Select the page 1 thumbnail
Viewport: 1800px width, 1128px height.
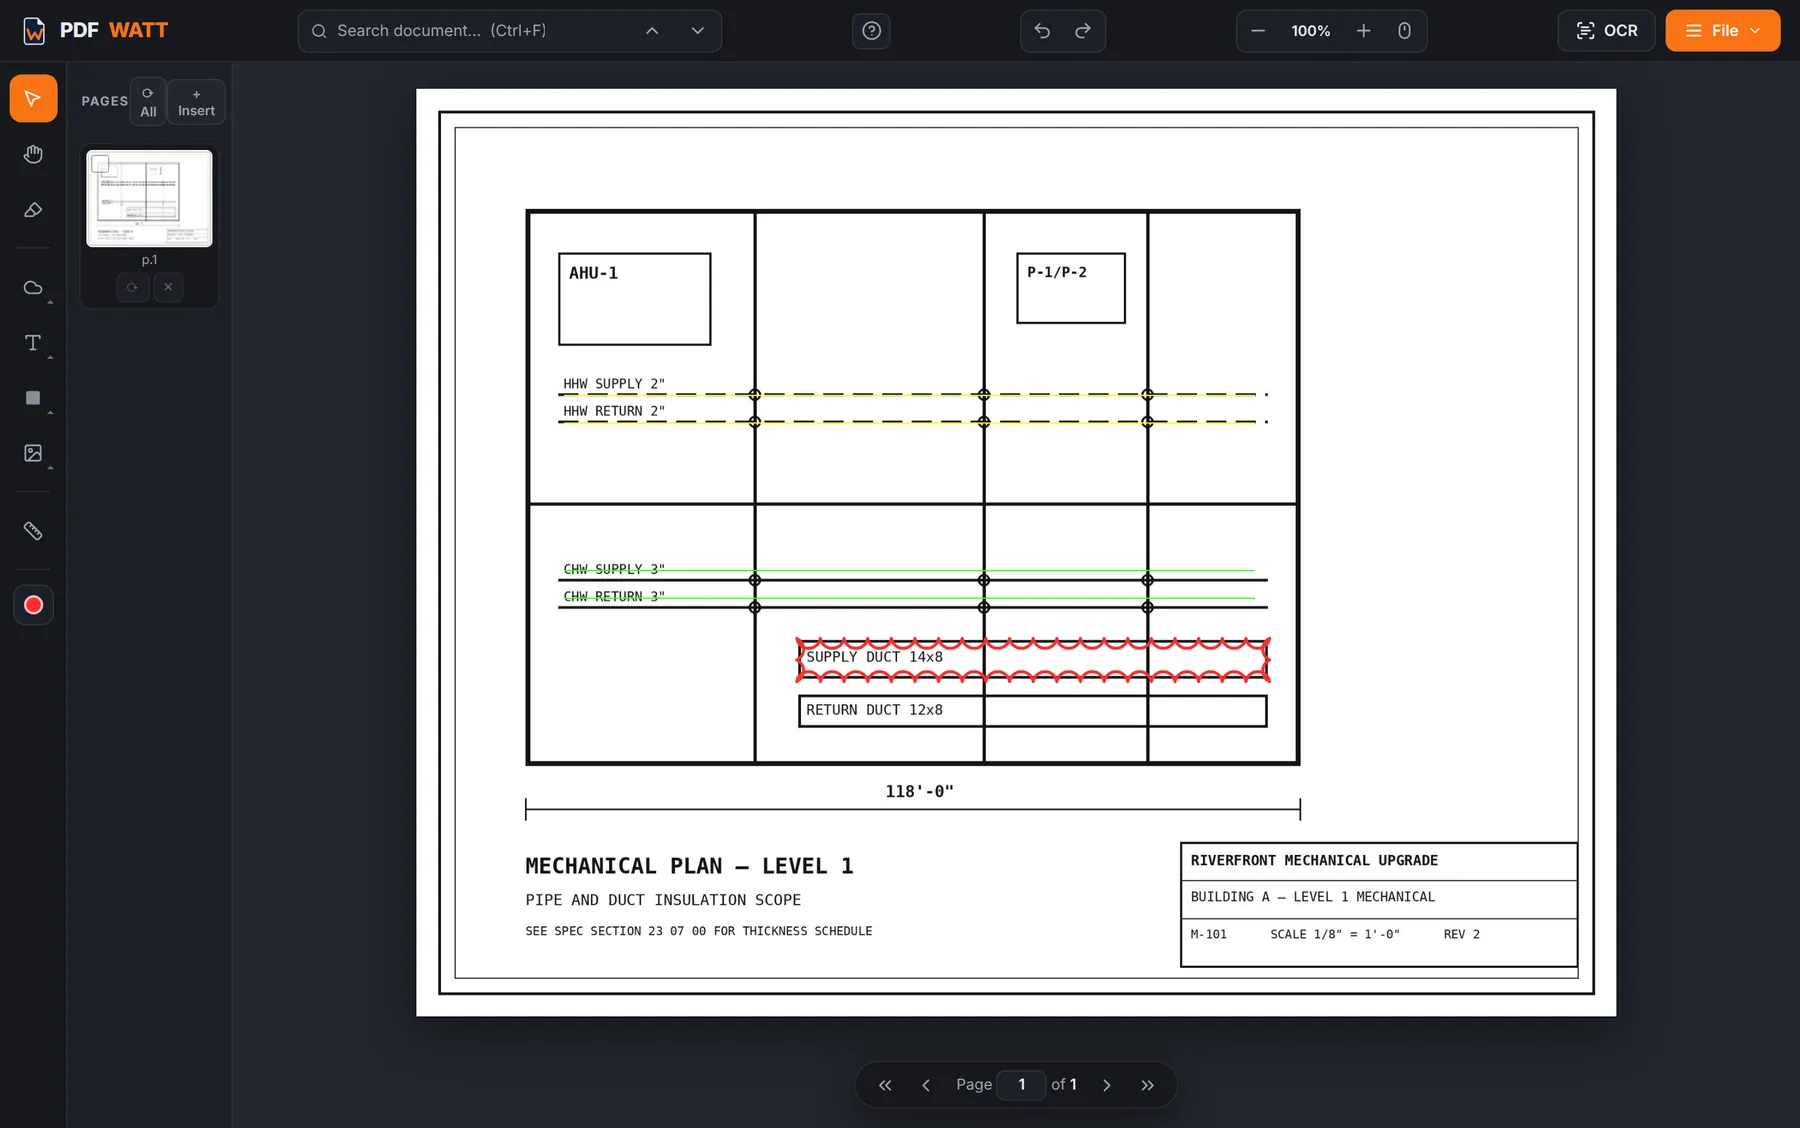pyautogui.click(x=149, y=198)
